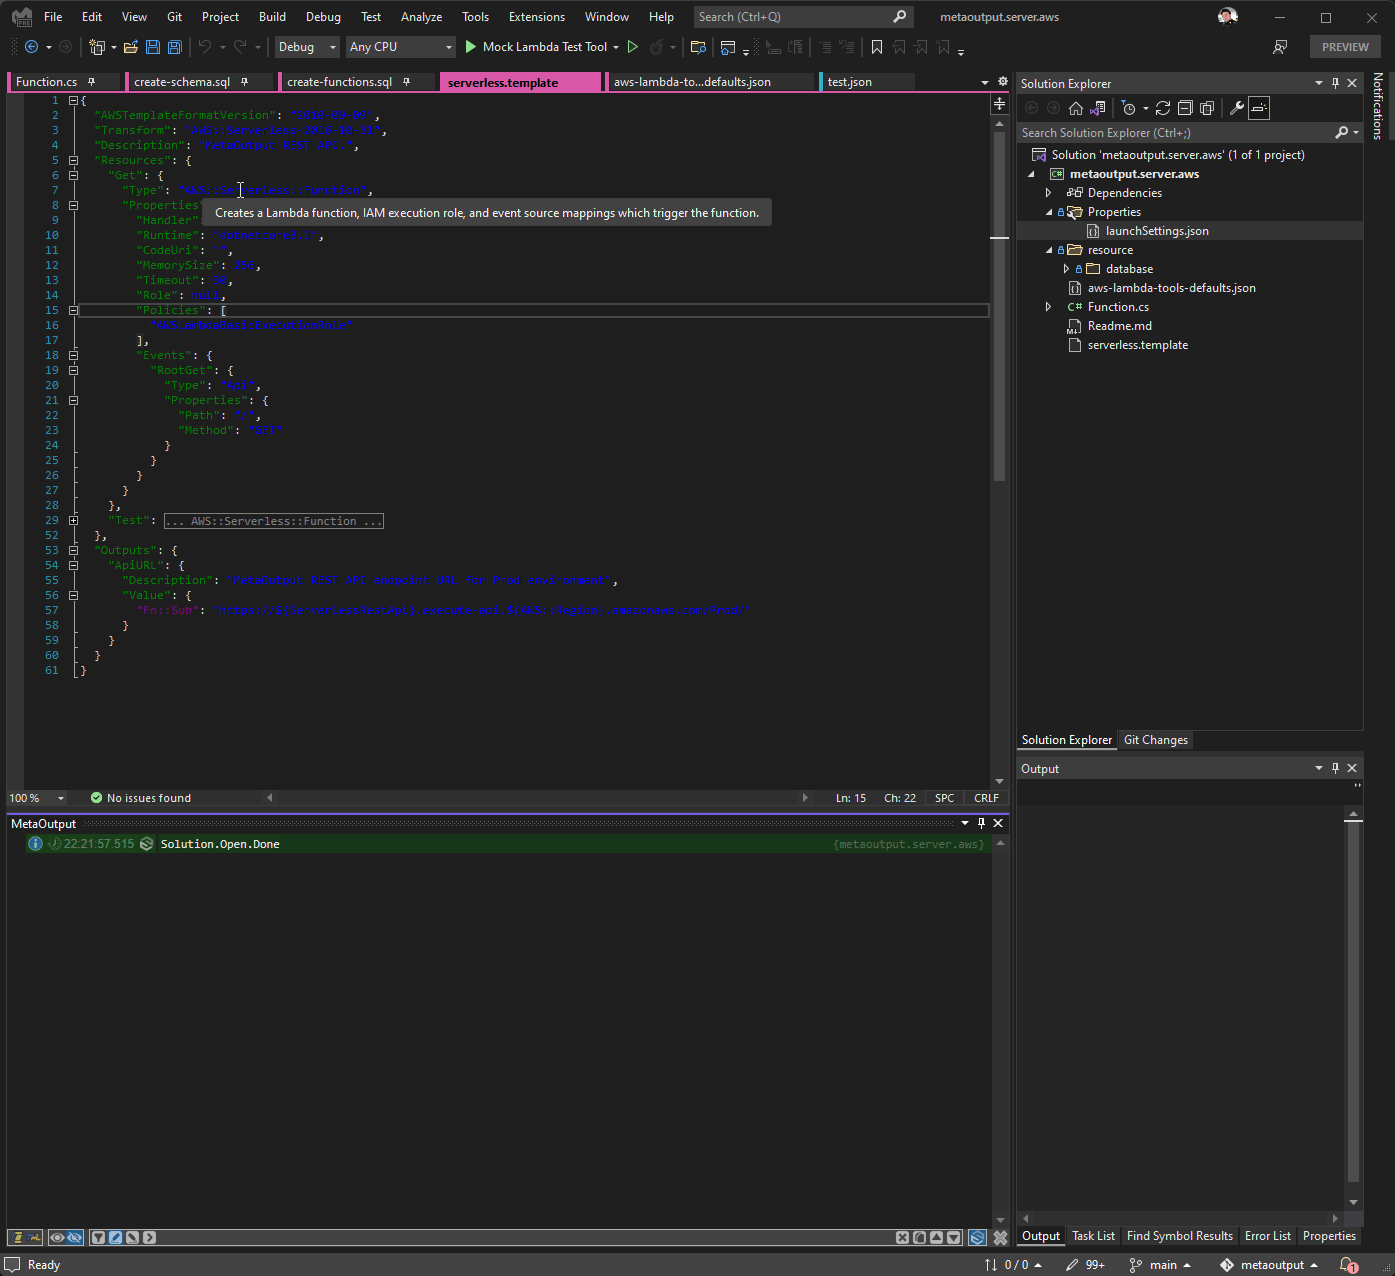Set editor zoom with the 100% control
1395x1276 pixels.
coord(36,798)
